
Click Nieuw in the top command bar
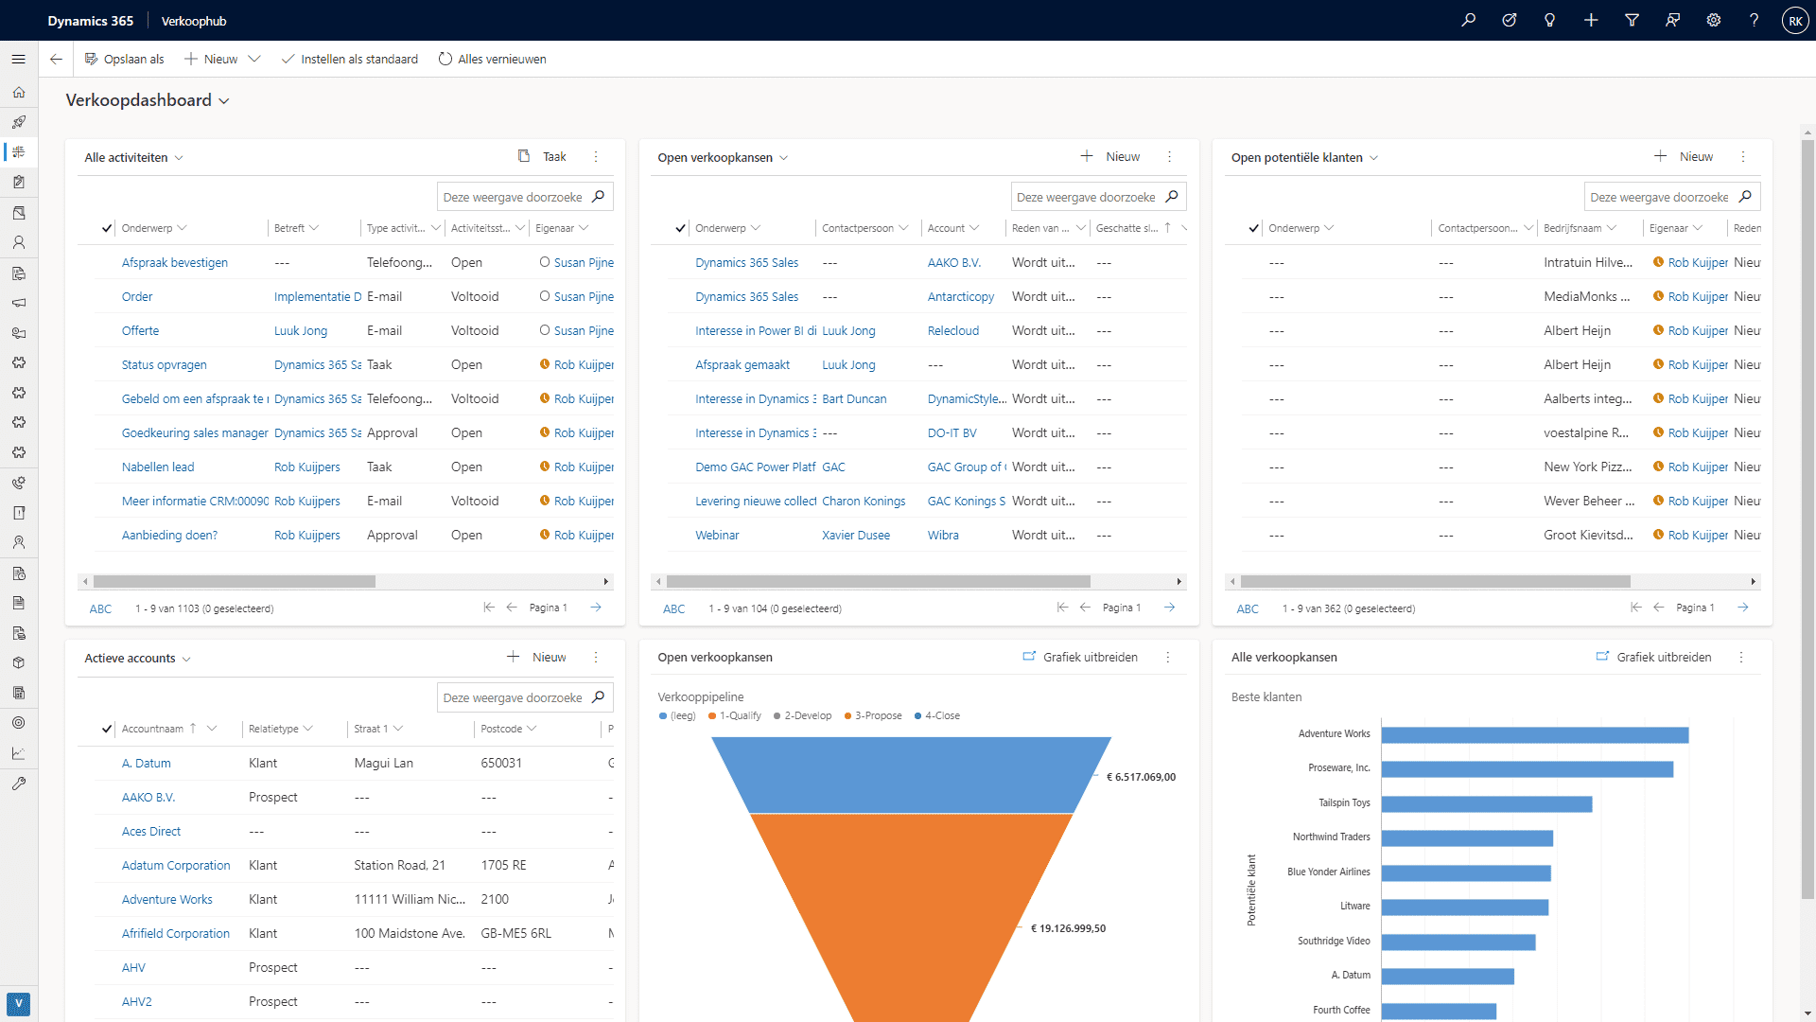coord(211,59)
